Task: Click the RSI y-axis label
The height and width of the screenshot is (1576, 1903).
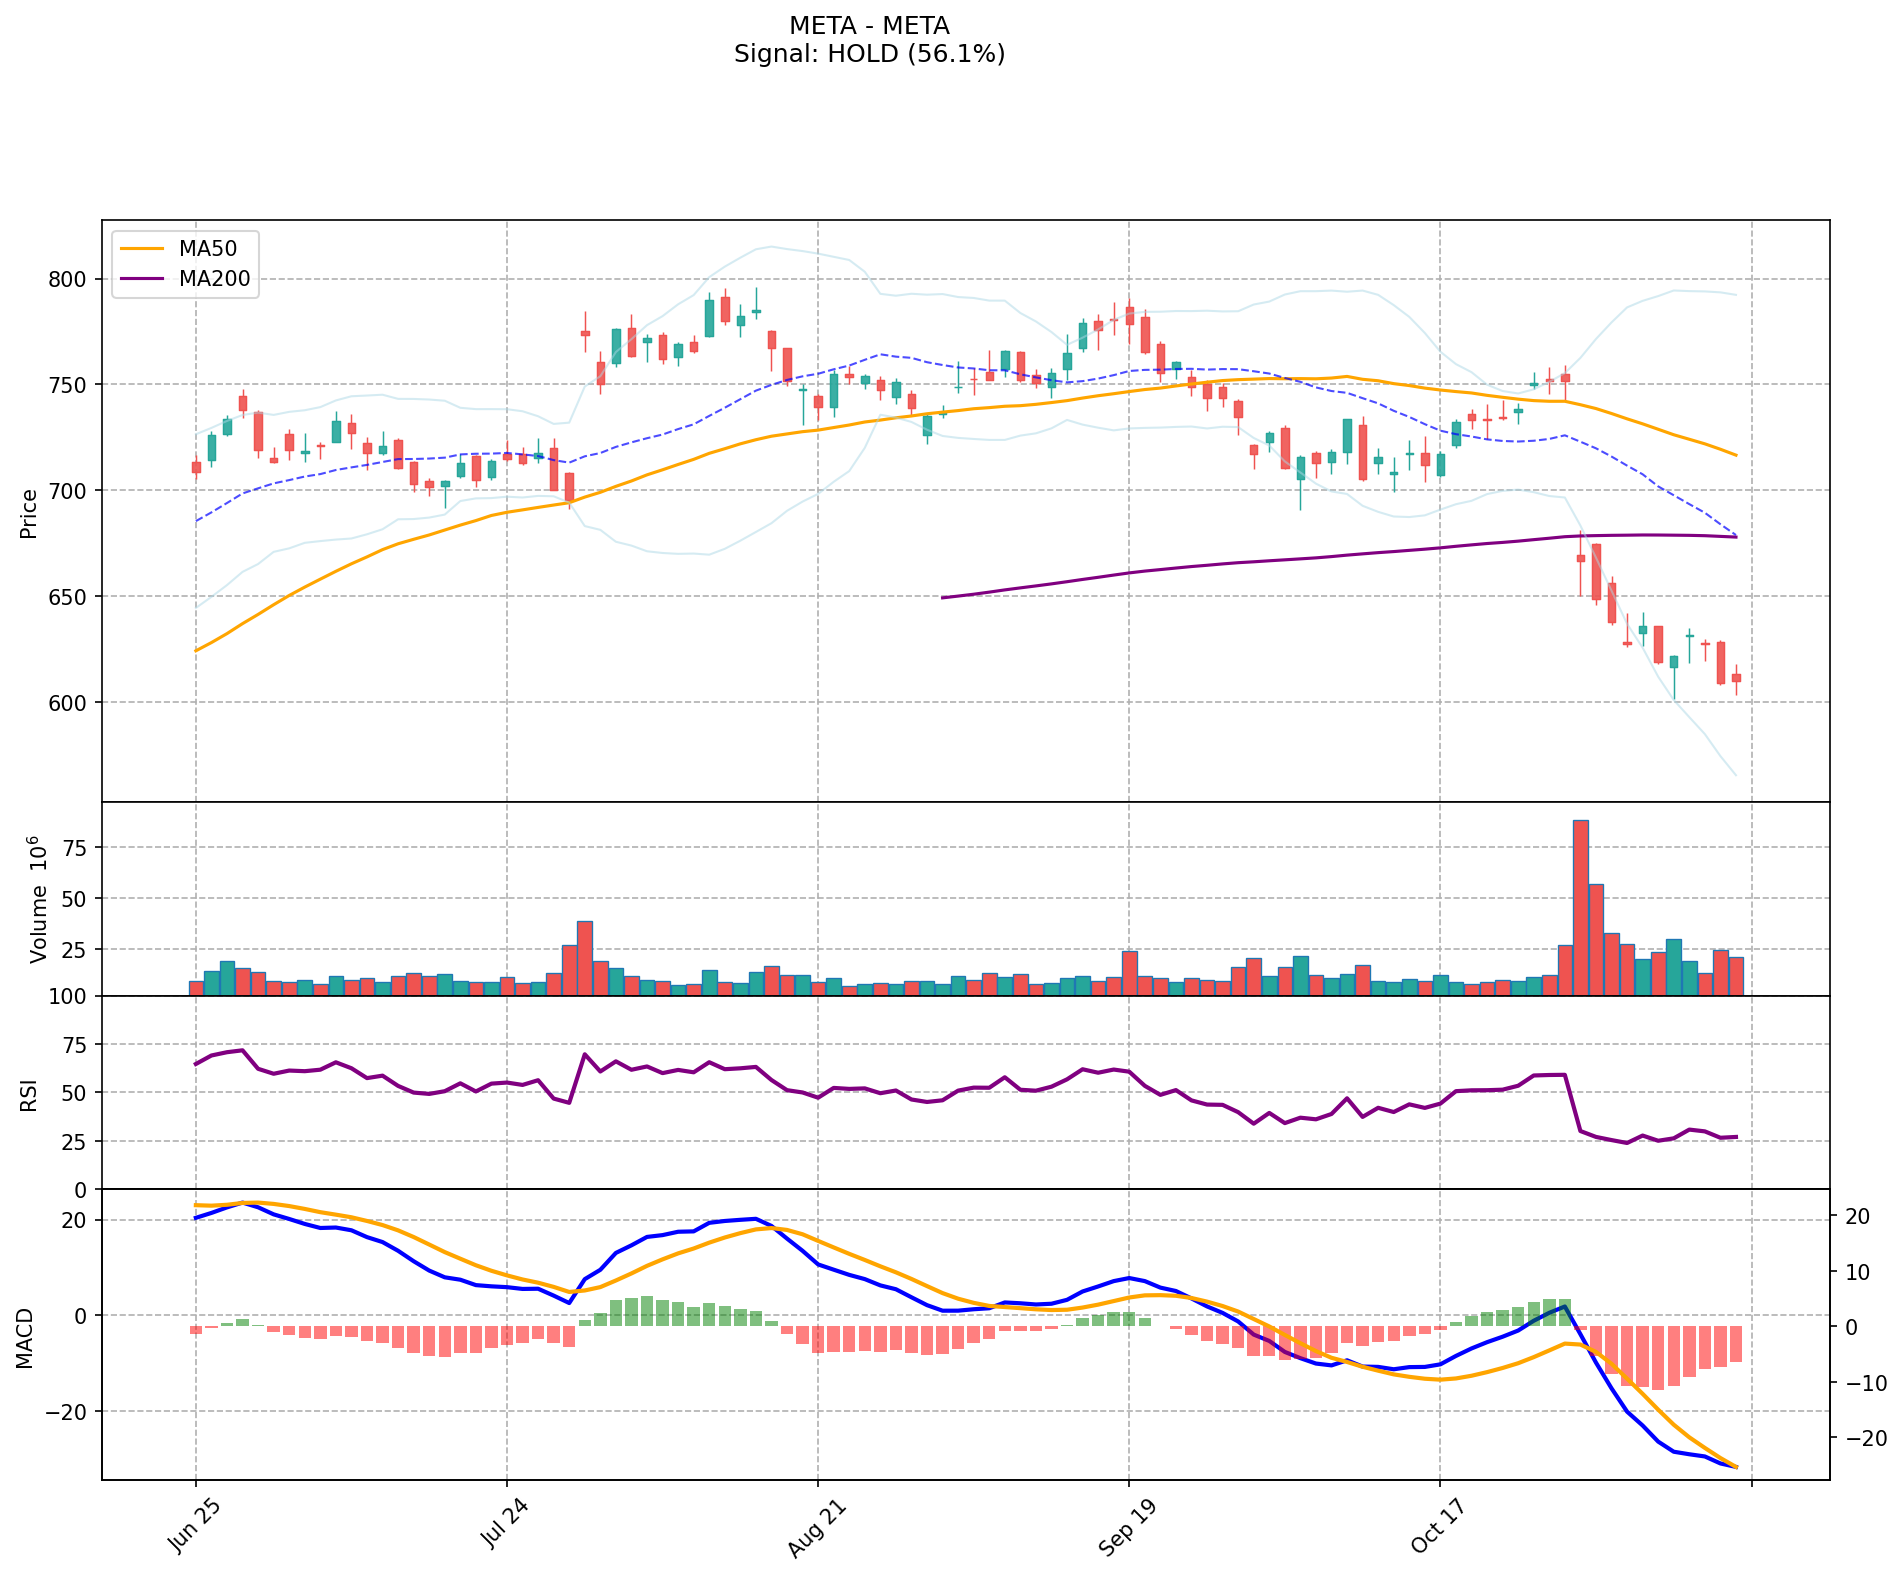Action: (29, 1094)
